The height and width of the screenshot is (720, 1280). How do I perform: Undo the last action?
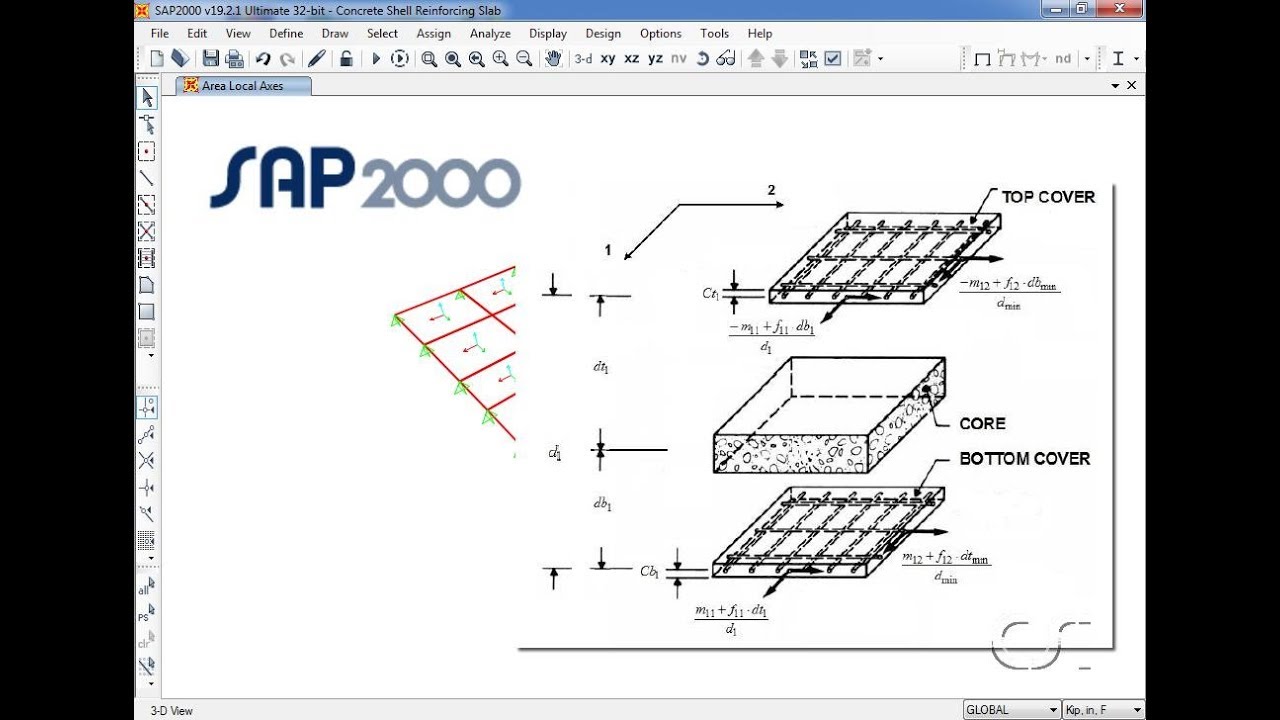263,59
